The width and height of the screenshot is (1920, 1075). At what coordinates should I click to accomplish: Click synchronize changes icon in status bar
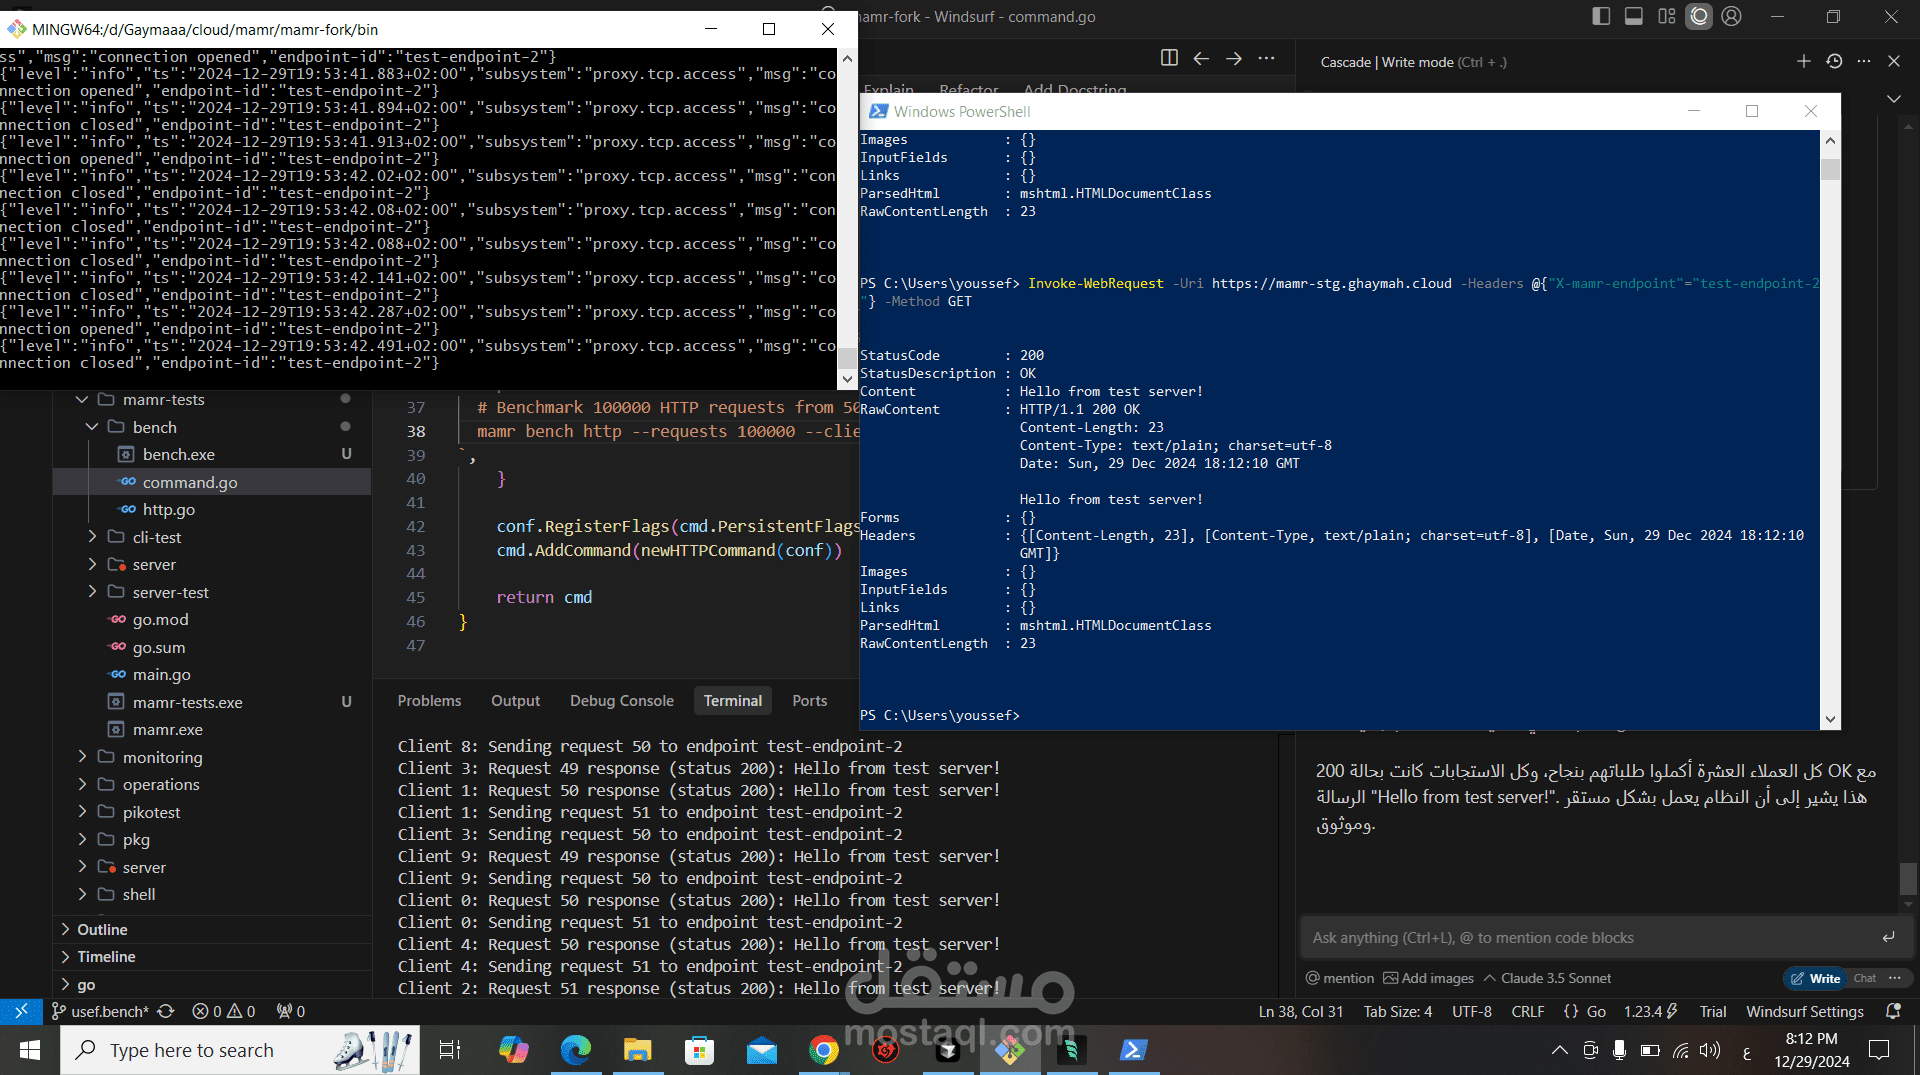click(x=166, y=1011)
